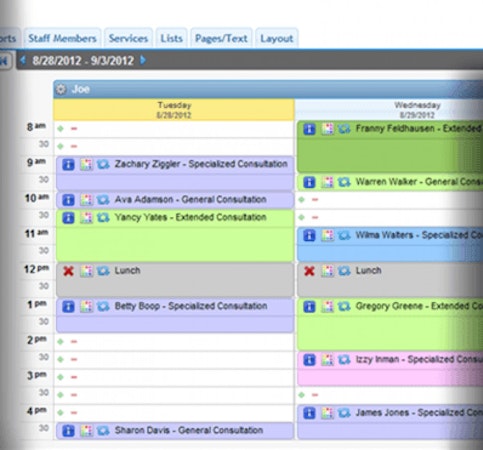Click recurrence icon for Sharon Davis
This screenshot has height=450, width=483.
click(103, 430)
